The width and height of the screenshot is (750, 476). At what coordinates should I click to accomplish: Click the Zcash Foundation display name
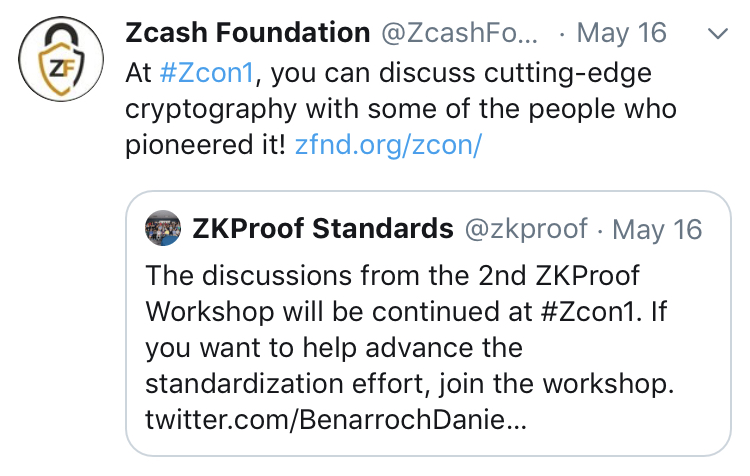coord(248,33)
